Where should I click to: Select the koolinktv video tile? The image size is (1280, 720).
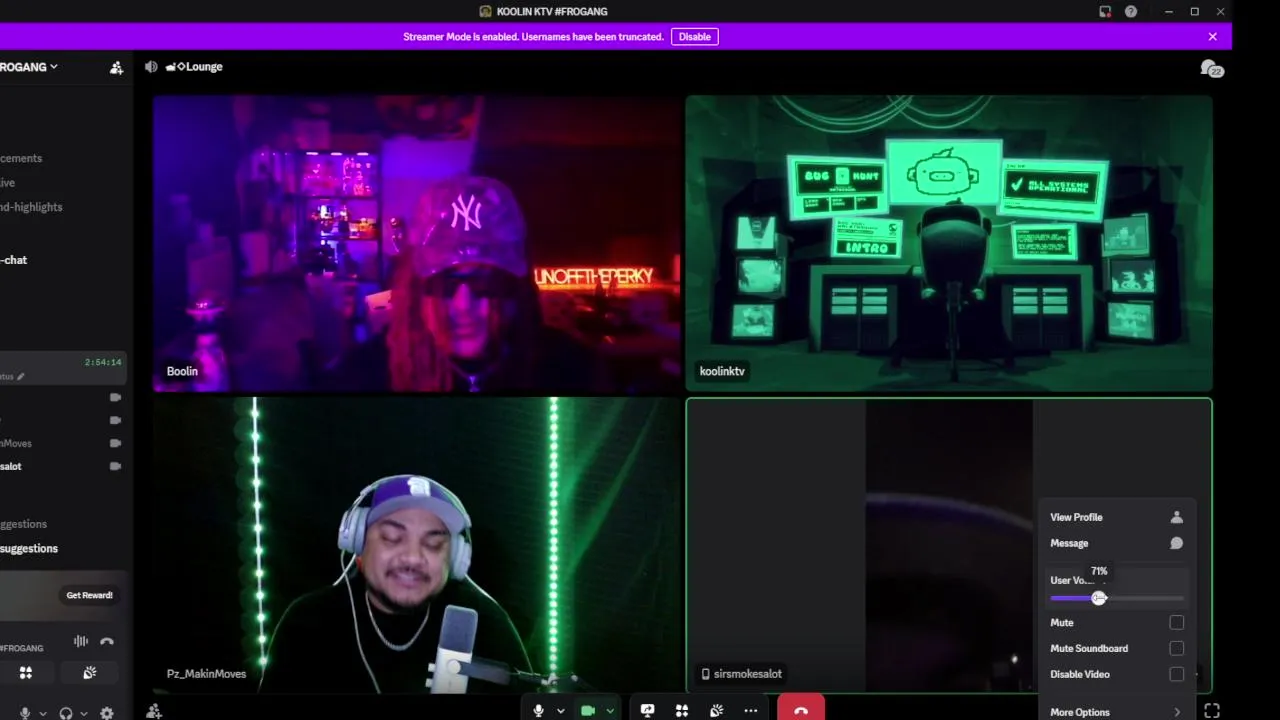(x=949, y=243)
